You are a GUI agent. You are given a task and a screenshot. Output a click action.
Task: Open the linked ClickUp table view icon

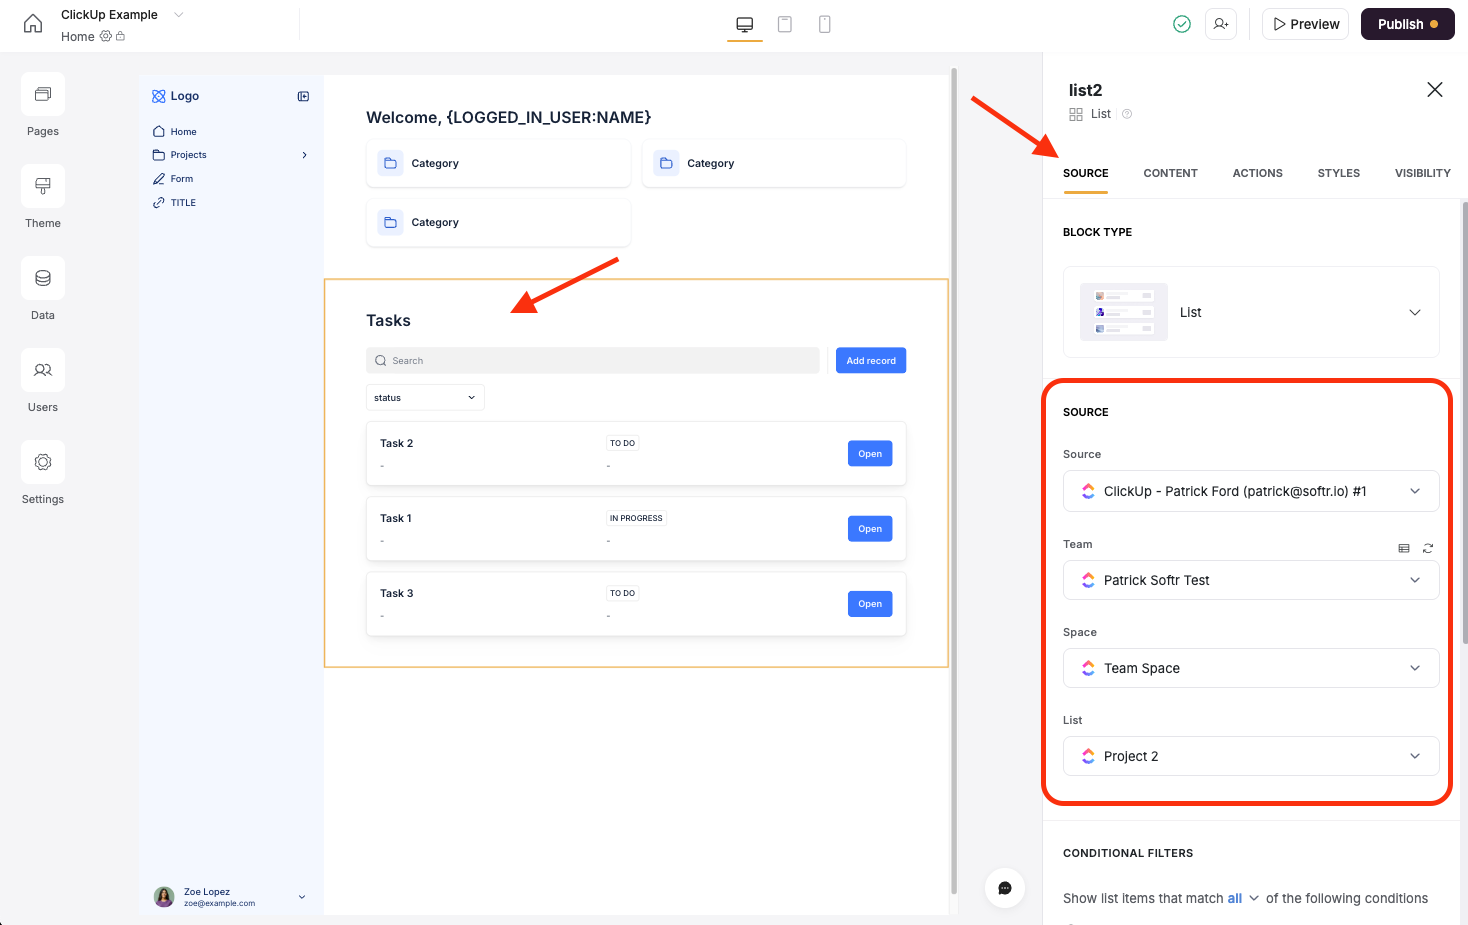[1404, 548]
